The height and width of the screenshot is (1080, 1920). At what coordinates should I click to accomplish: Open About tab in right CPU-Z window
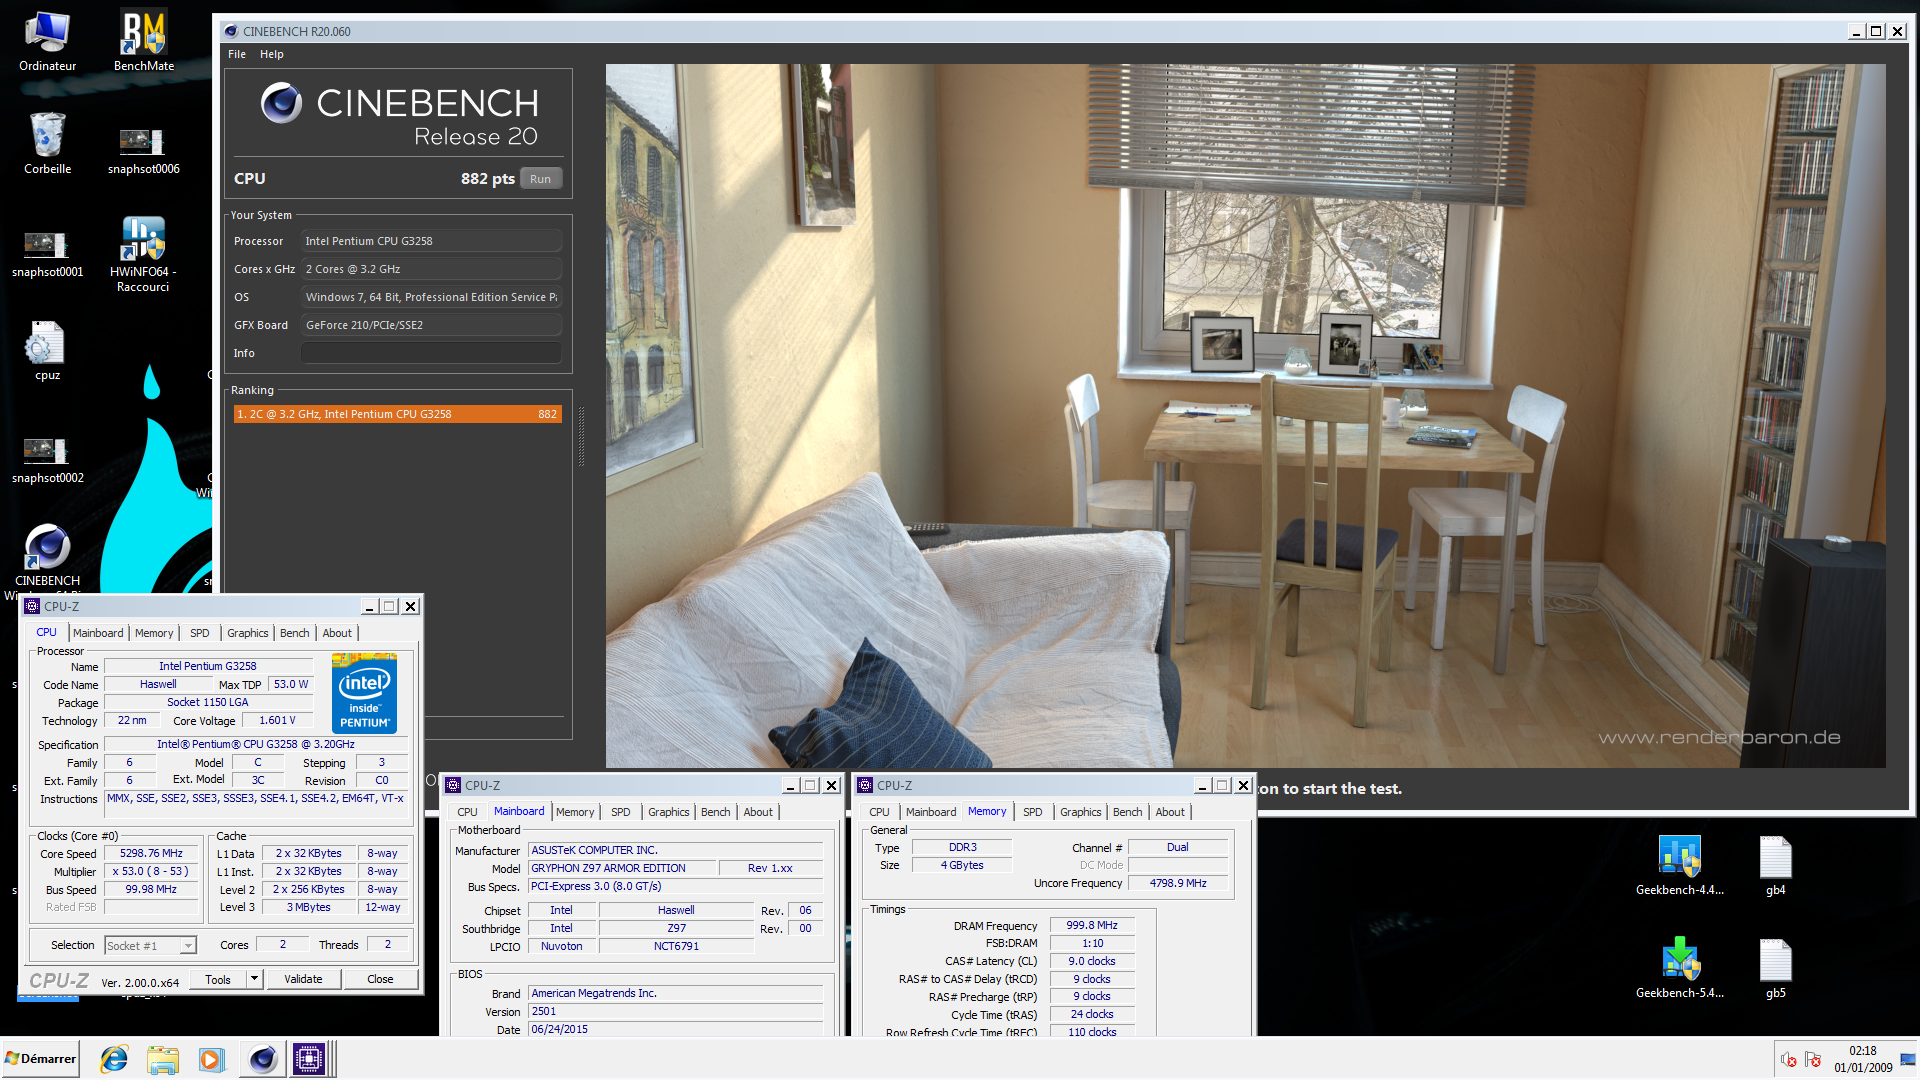coord(1170,812)
